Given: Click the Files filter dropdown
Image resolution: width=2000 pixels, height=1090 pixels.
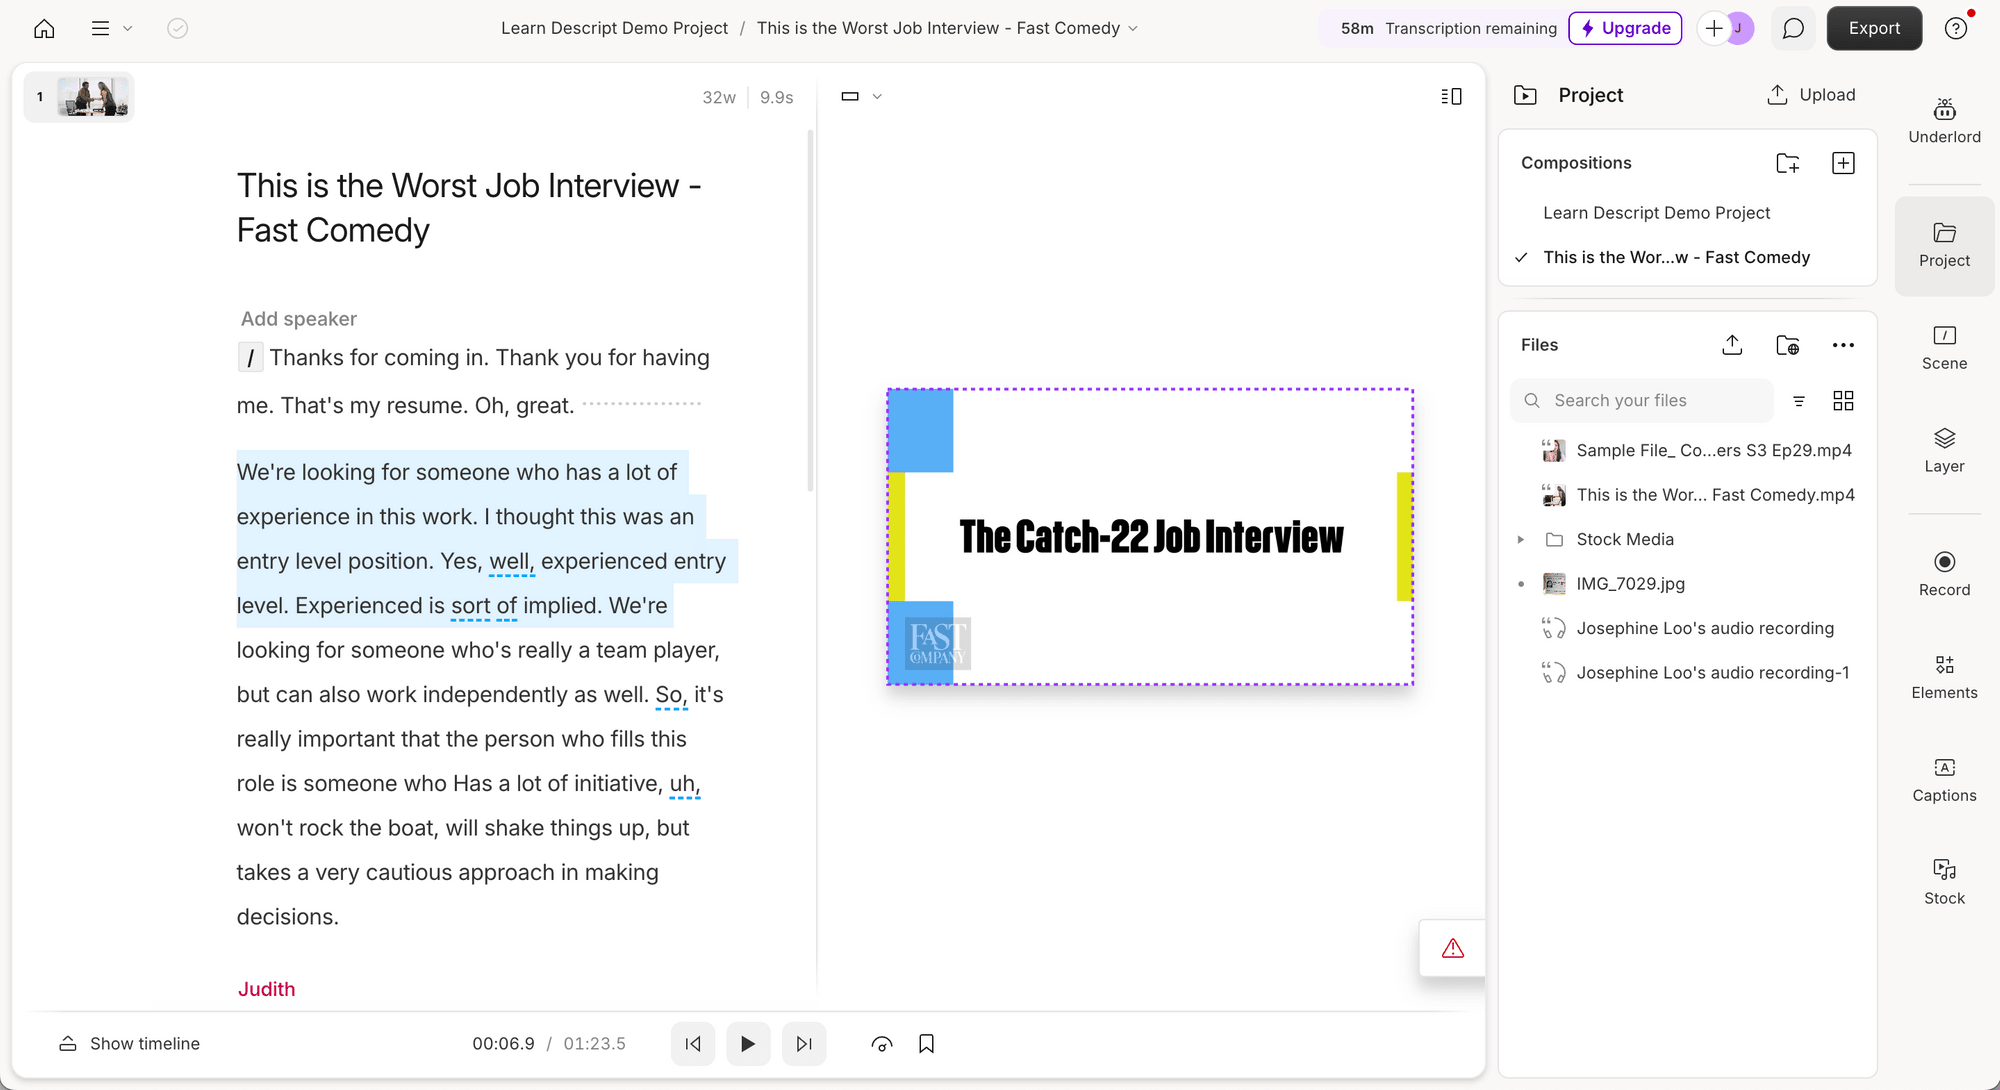Looking at the screenshot, I should coord(1799,400).
